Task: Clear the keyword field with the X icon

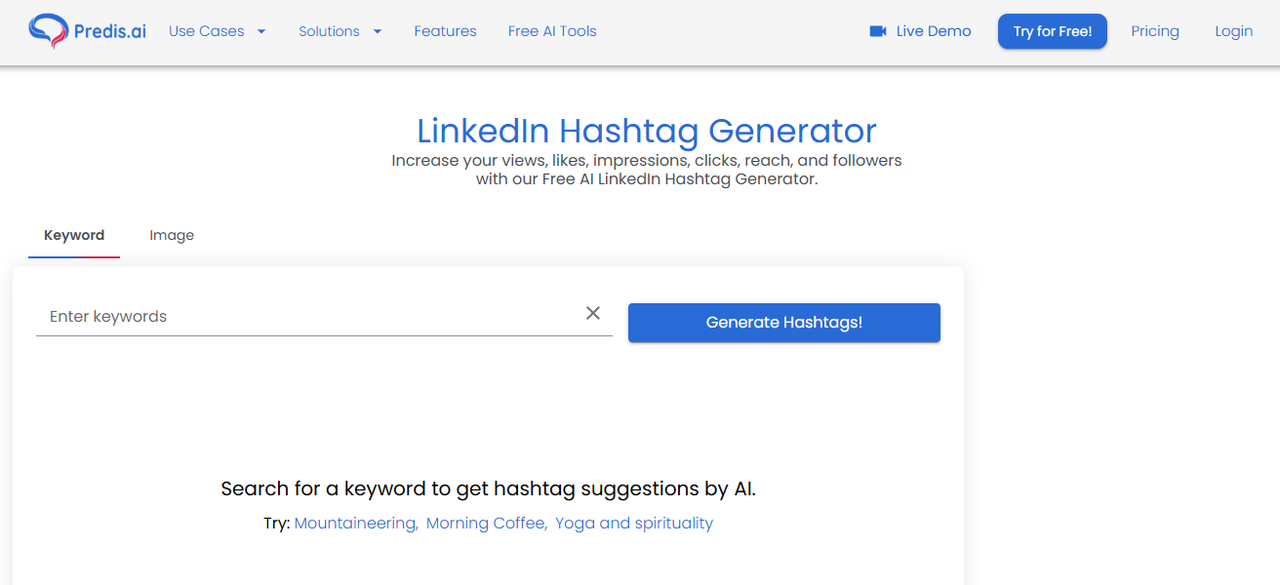Action: click(x=593, y=314)
